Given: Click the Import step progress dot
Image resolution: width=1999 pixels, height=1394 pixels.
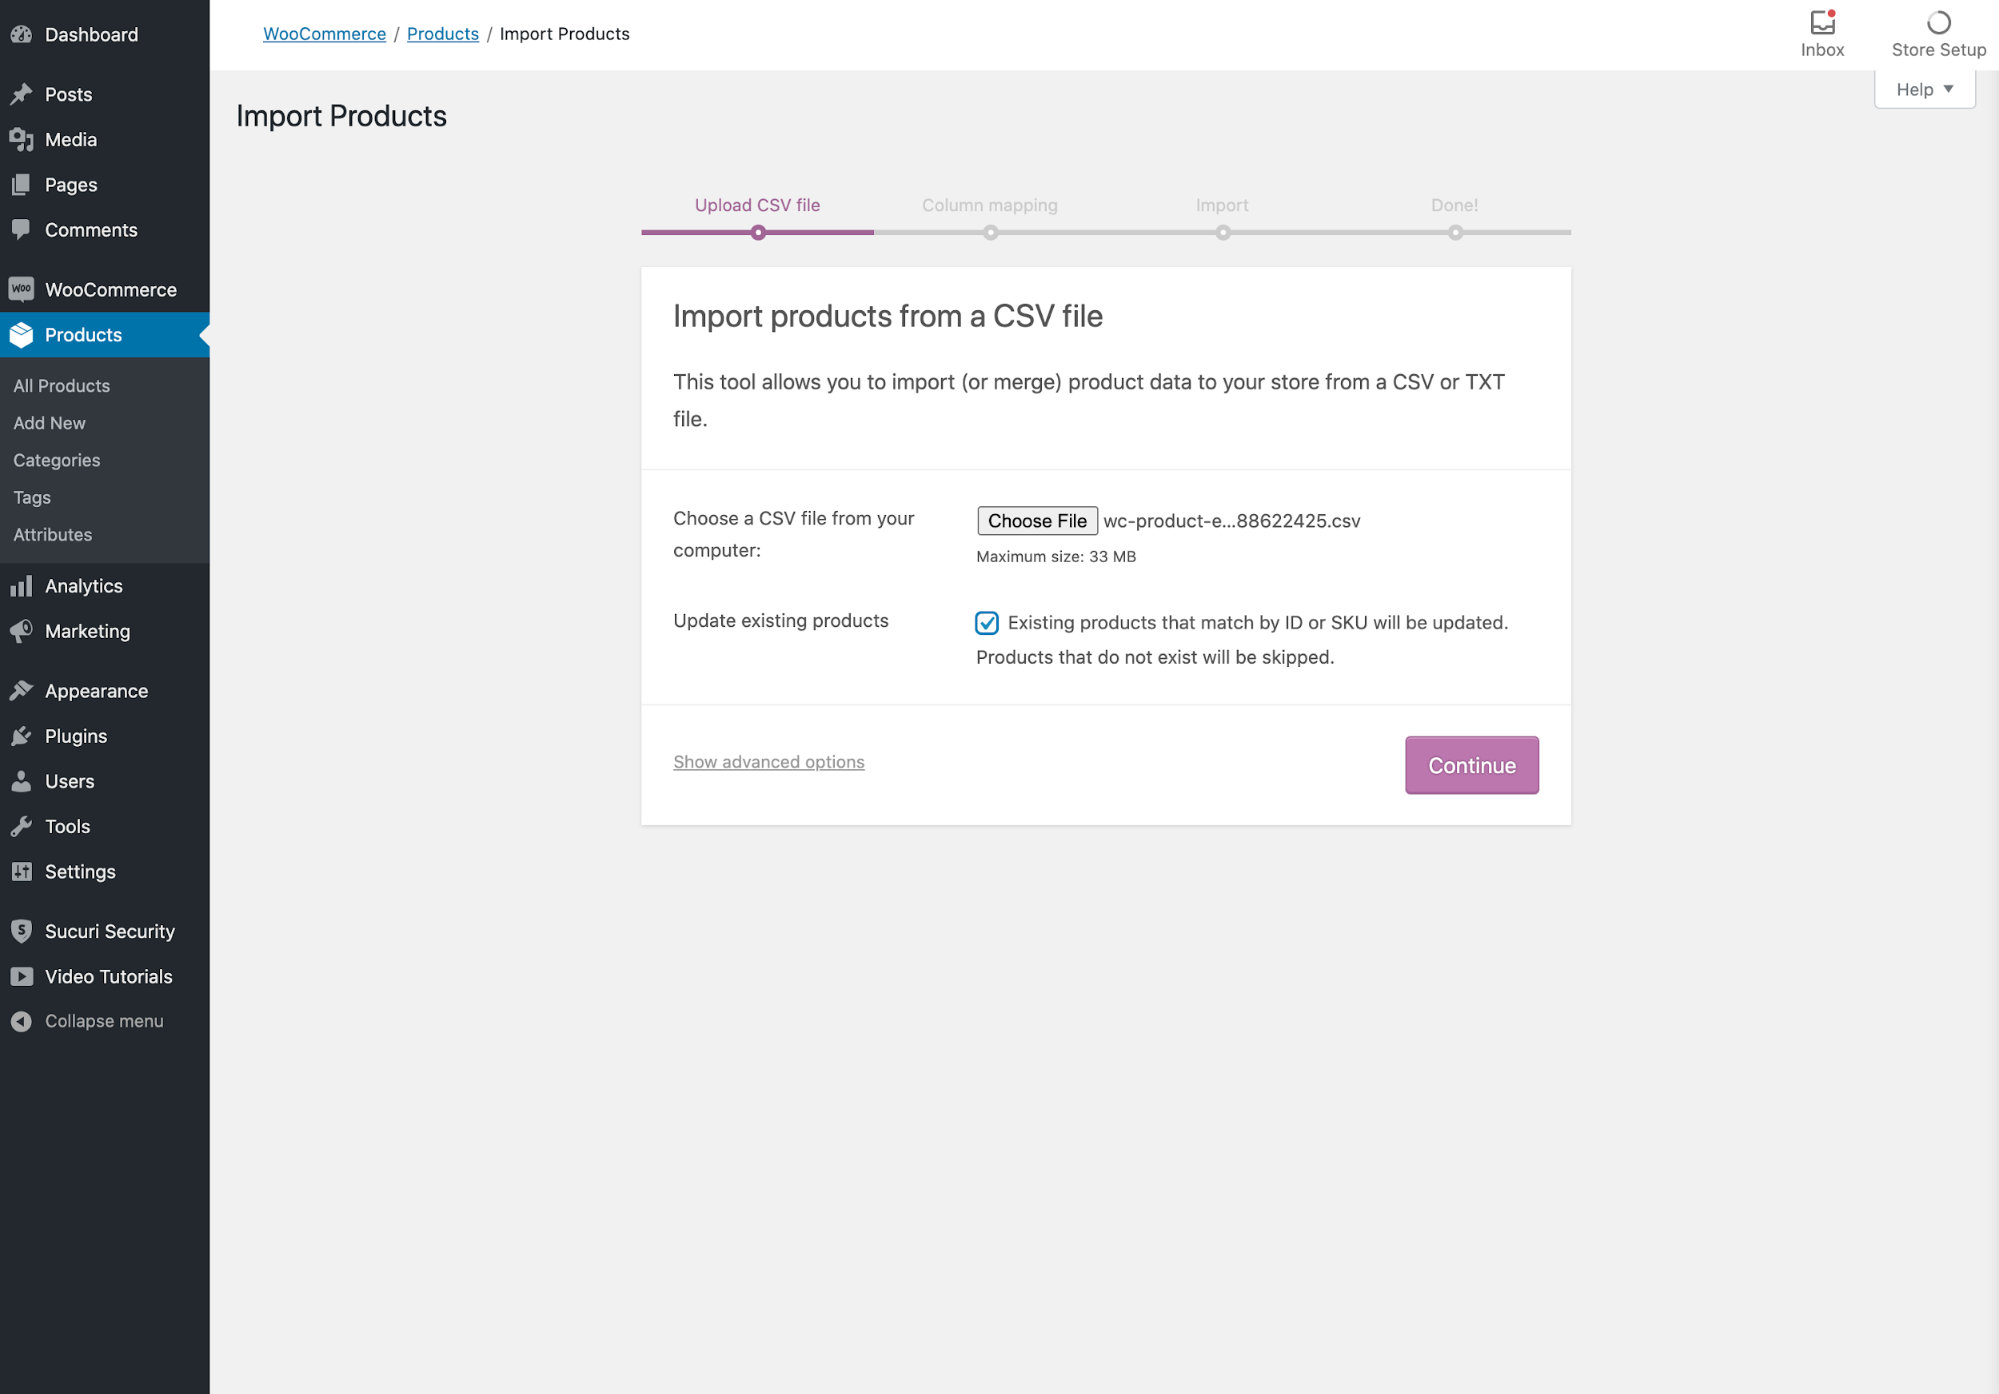Looking at the screenshot, I should coord(1223,233).
